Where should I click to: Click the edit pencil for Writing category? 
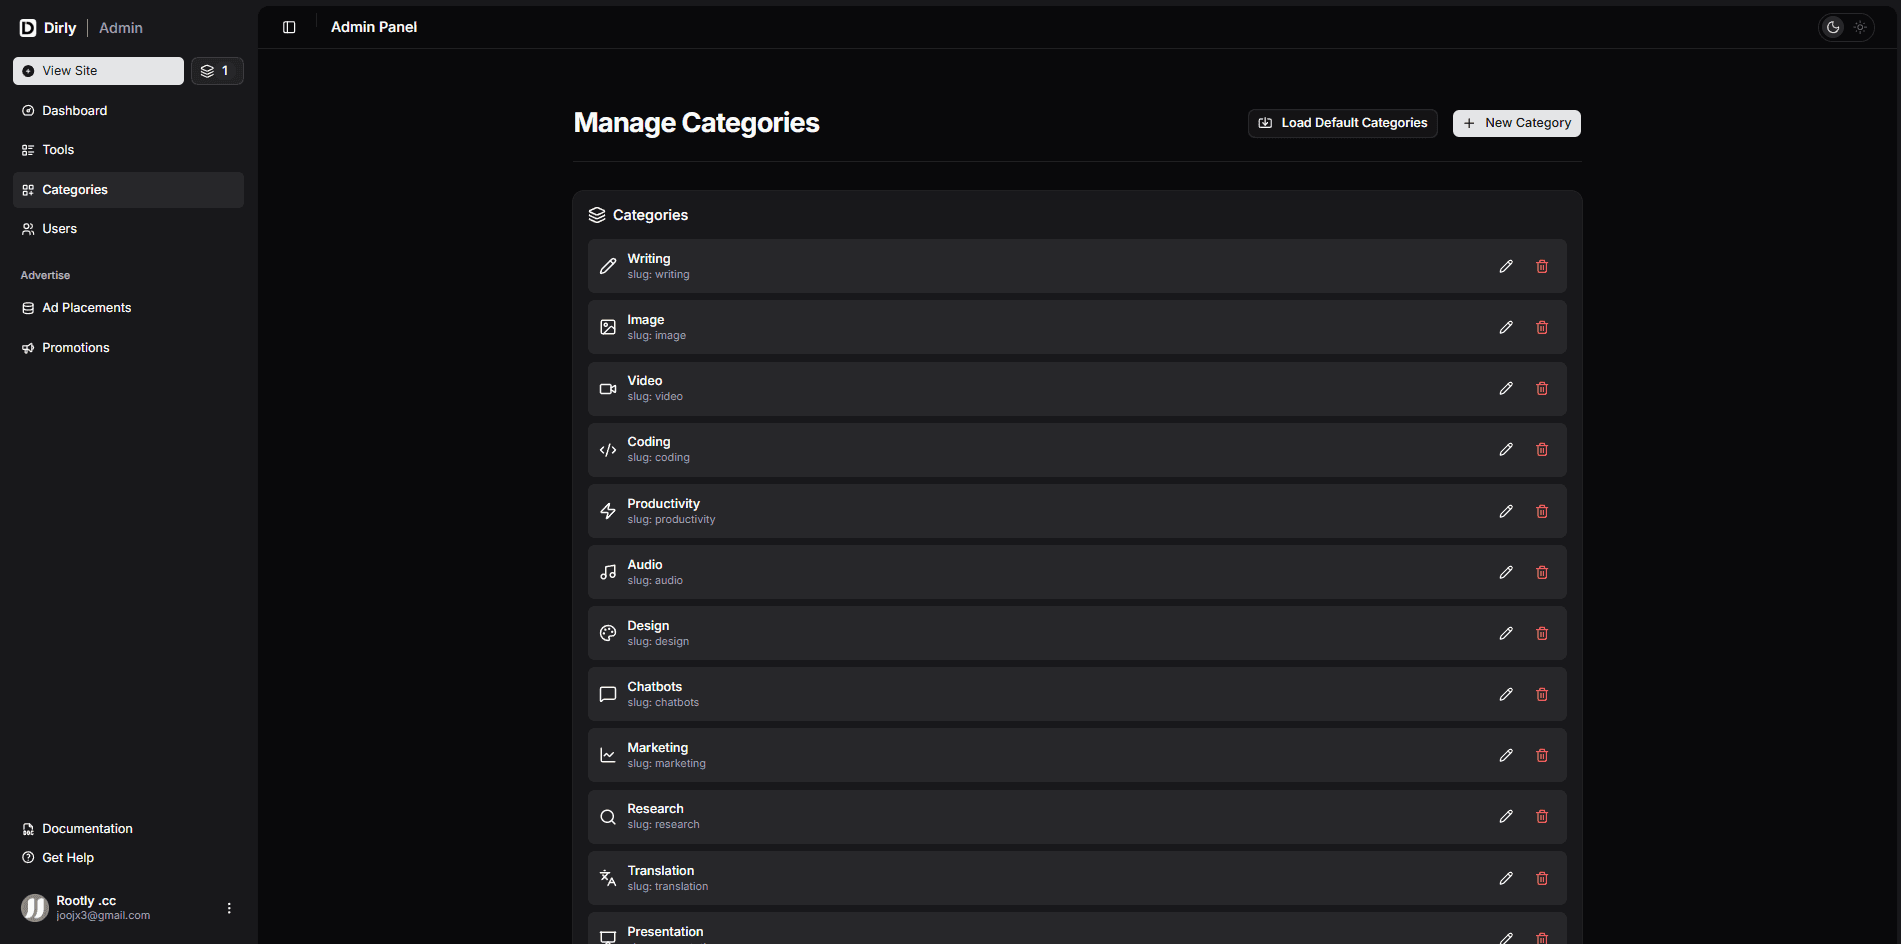pyautogui.click(x=1505, y=266)
